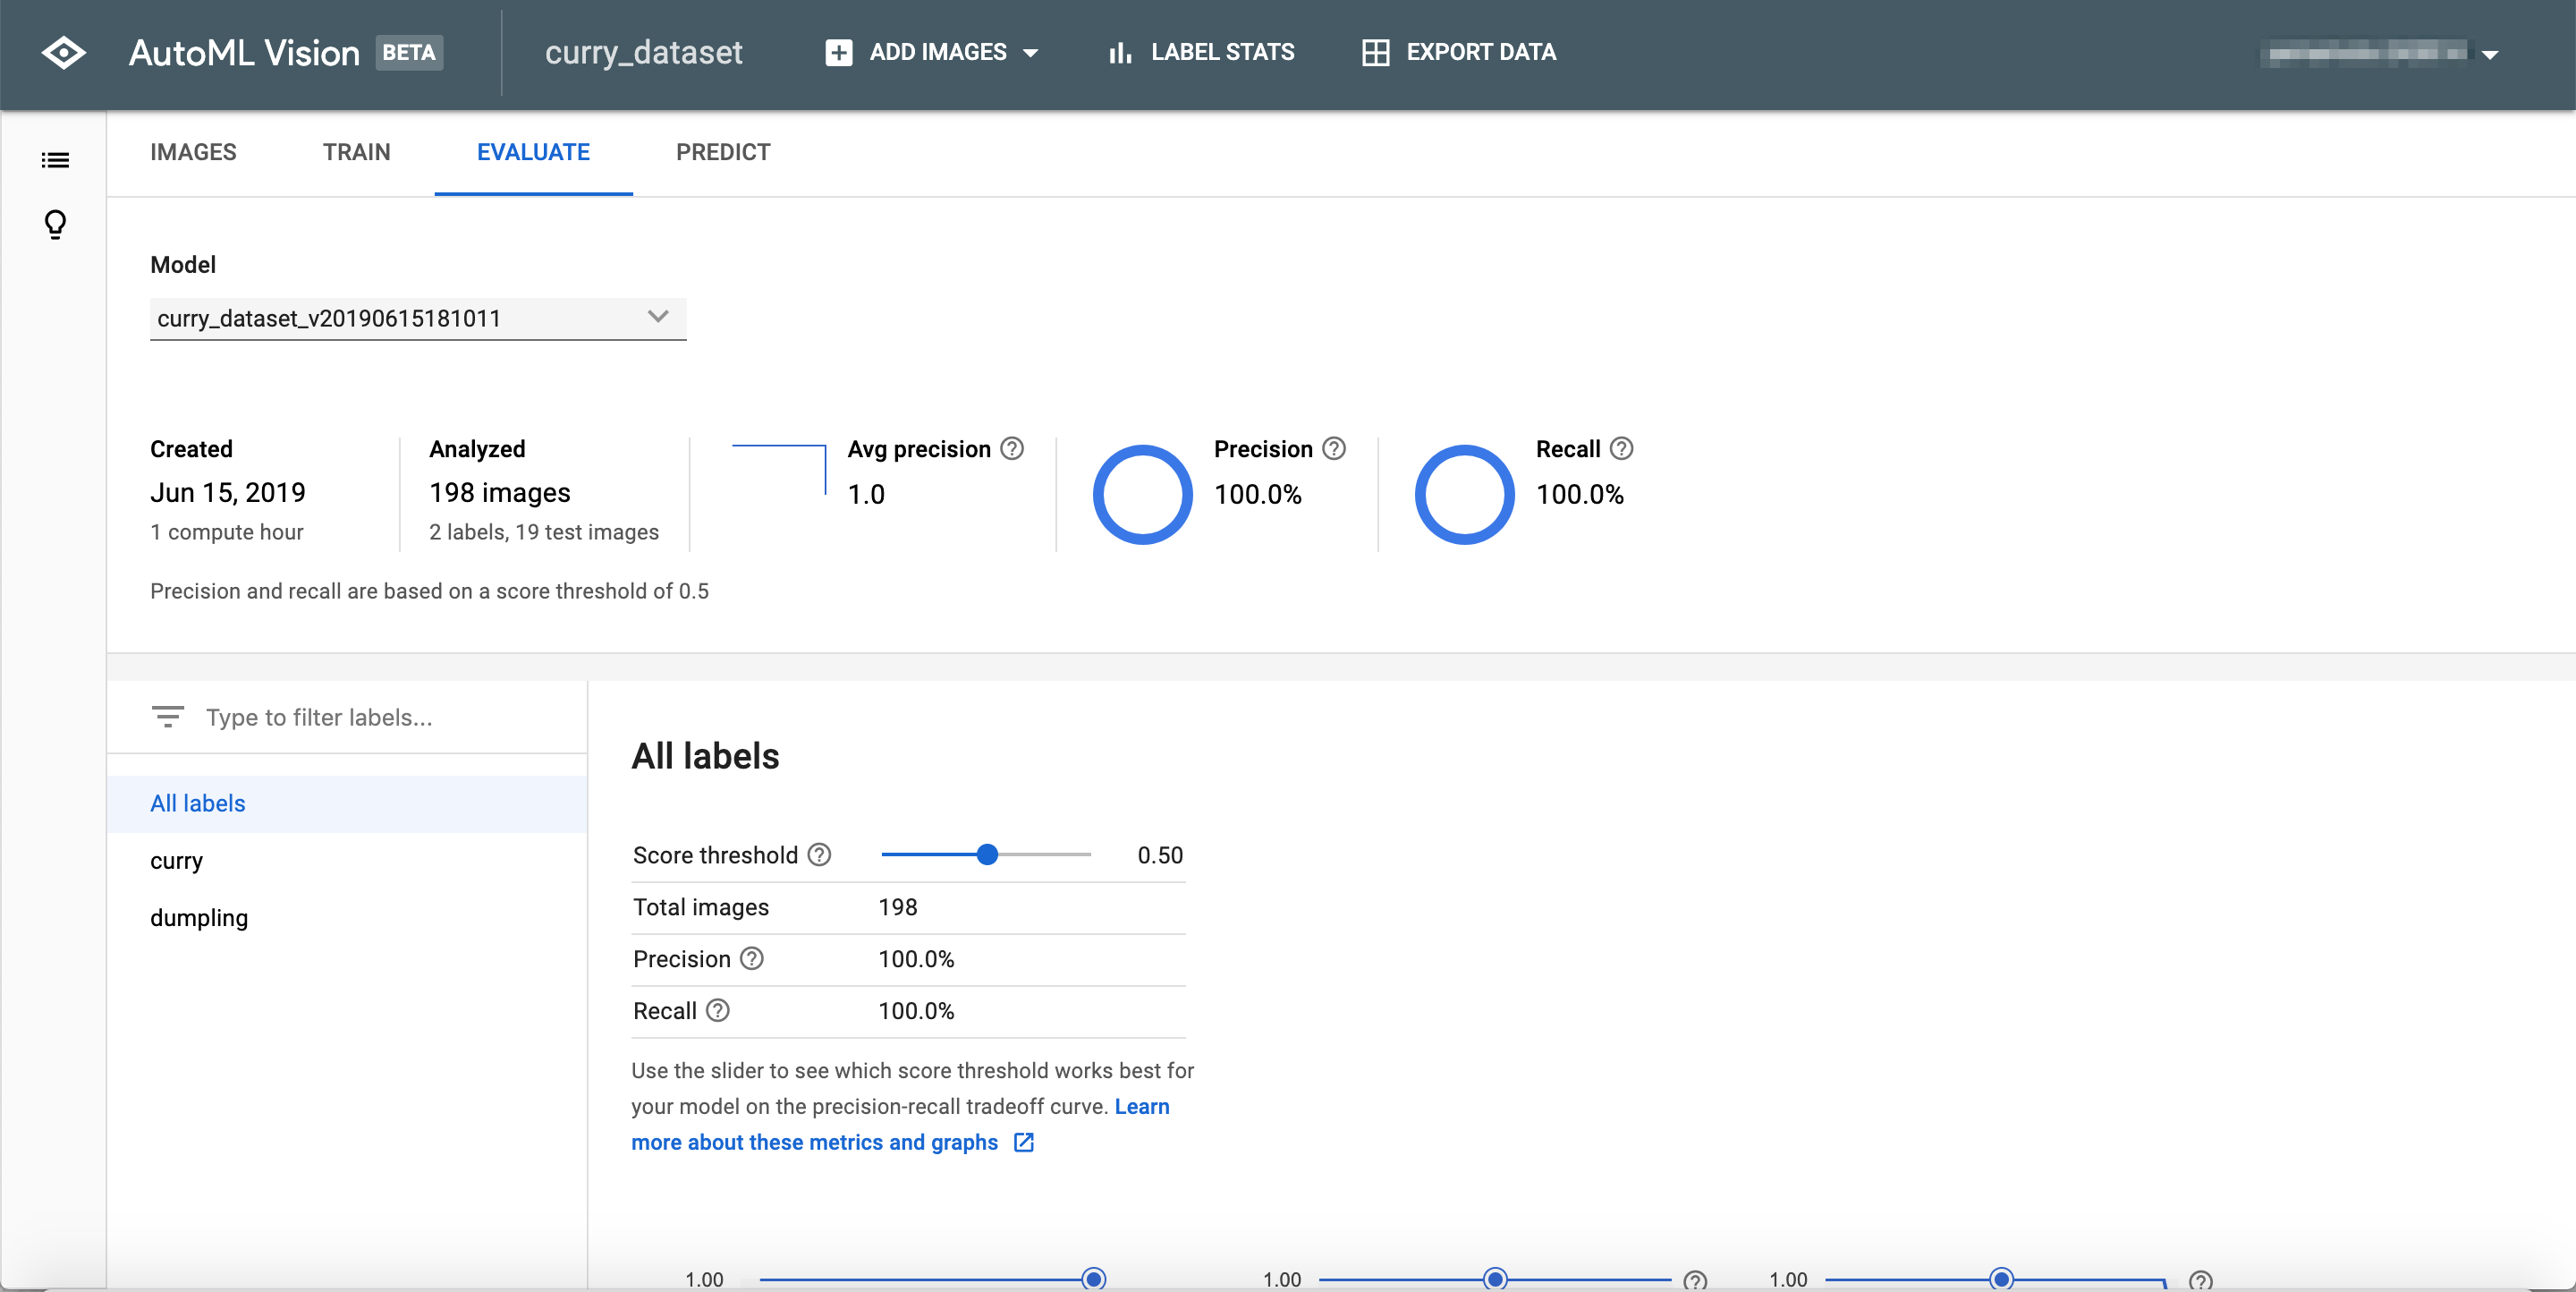
Task: Open help icon next to Precision header
Action: [1334, 449]
